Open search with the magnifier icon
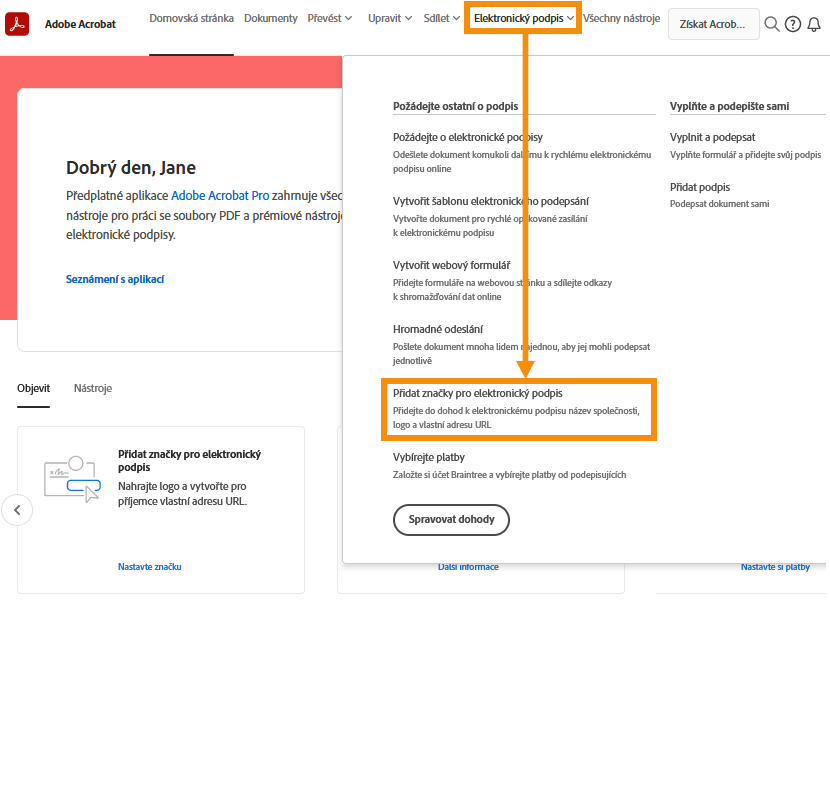Viewport: 830px width, 809px height. click(771, 23)
